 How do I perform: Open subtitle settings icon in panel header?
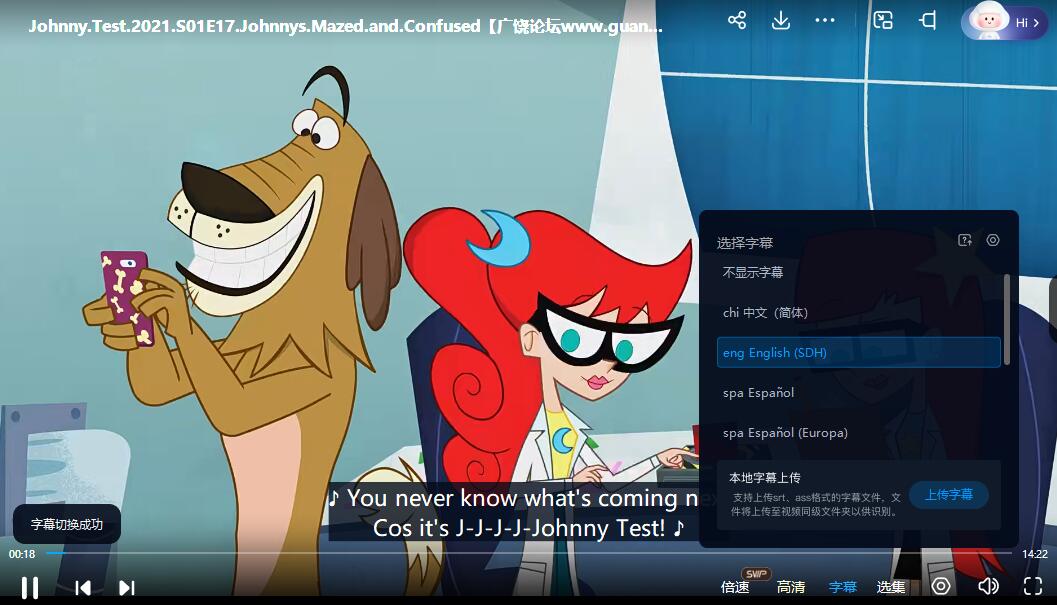(x=993, y=240)
